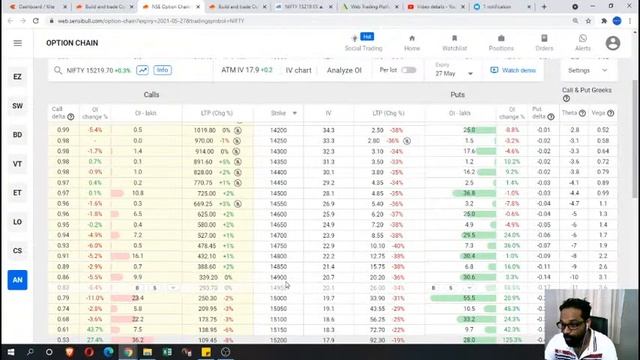
Task: Open File Explorer from the taskbar
Action: [x=147, y=352]
